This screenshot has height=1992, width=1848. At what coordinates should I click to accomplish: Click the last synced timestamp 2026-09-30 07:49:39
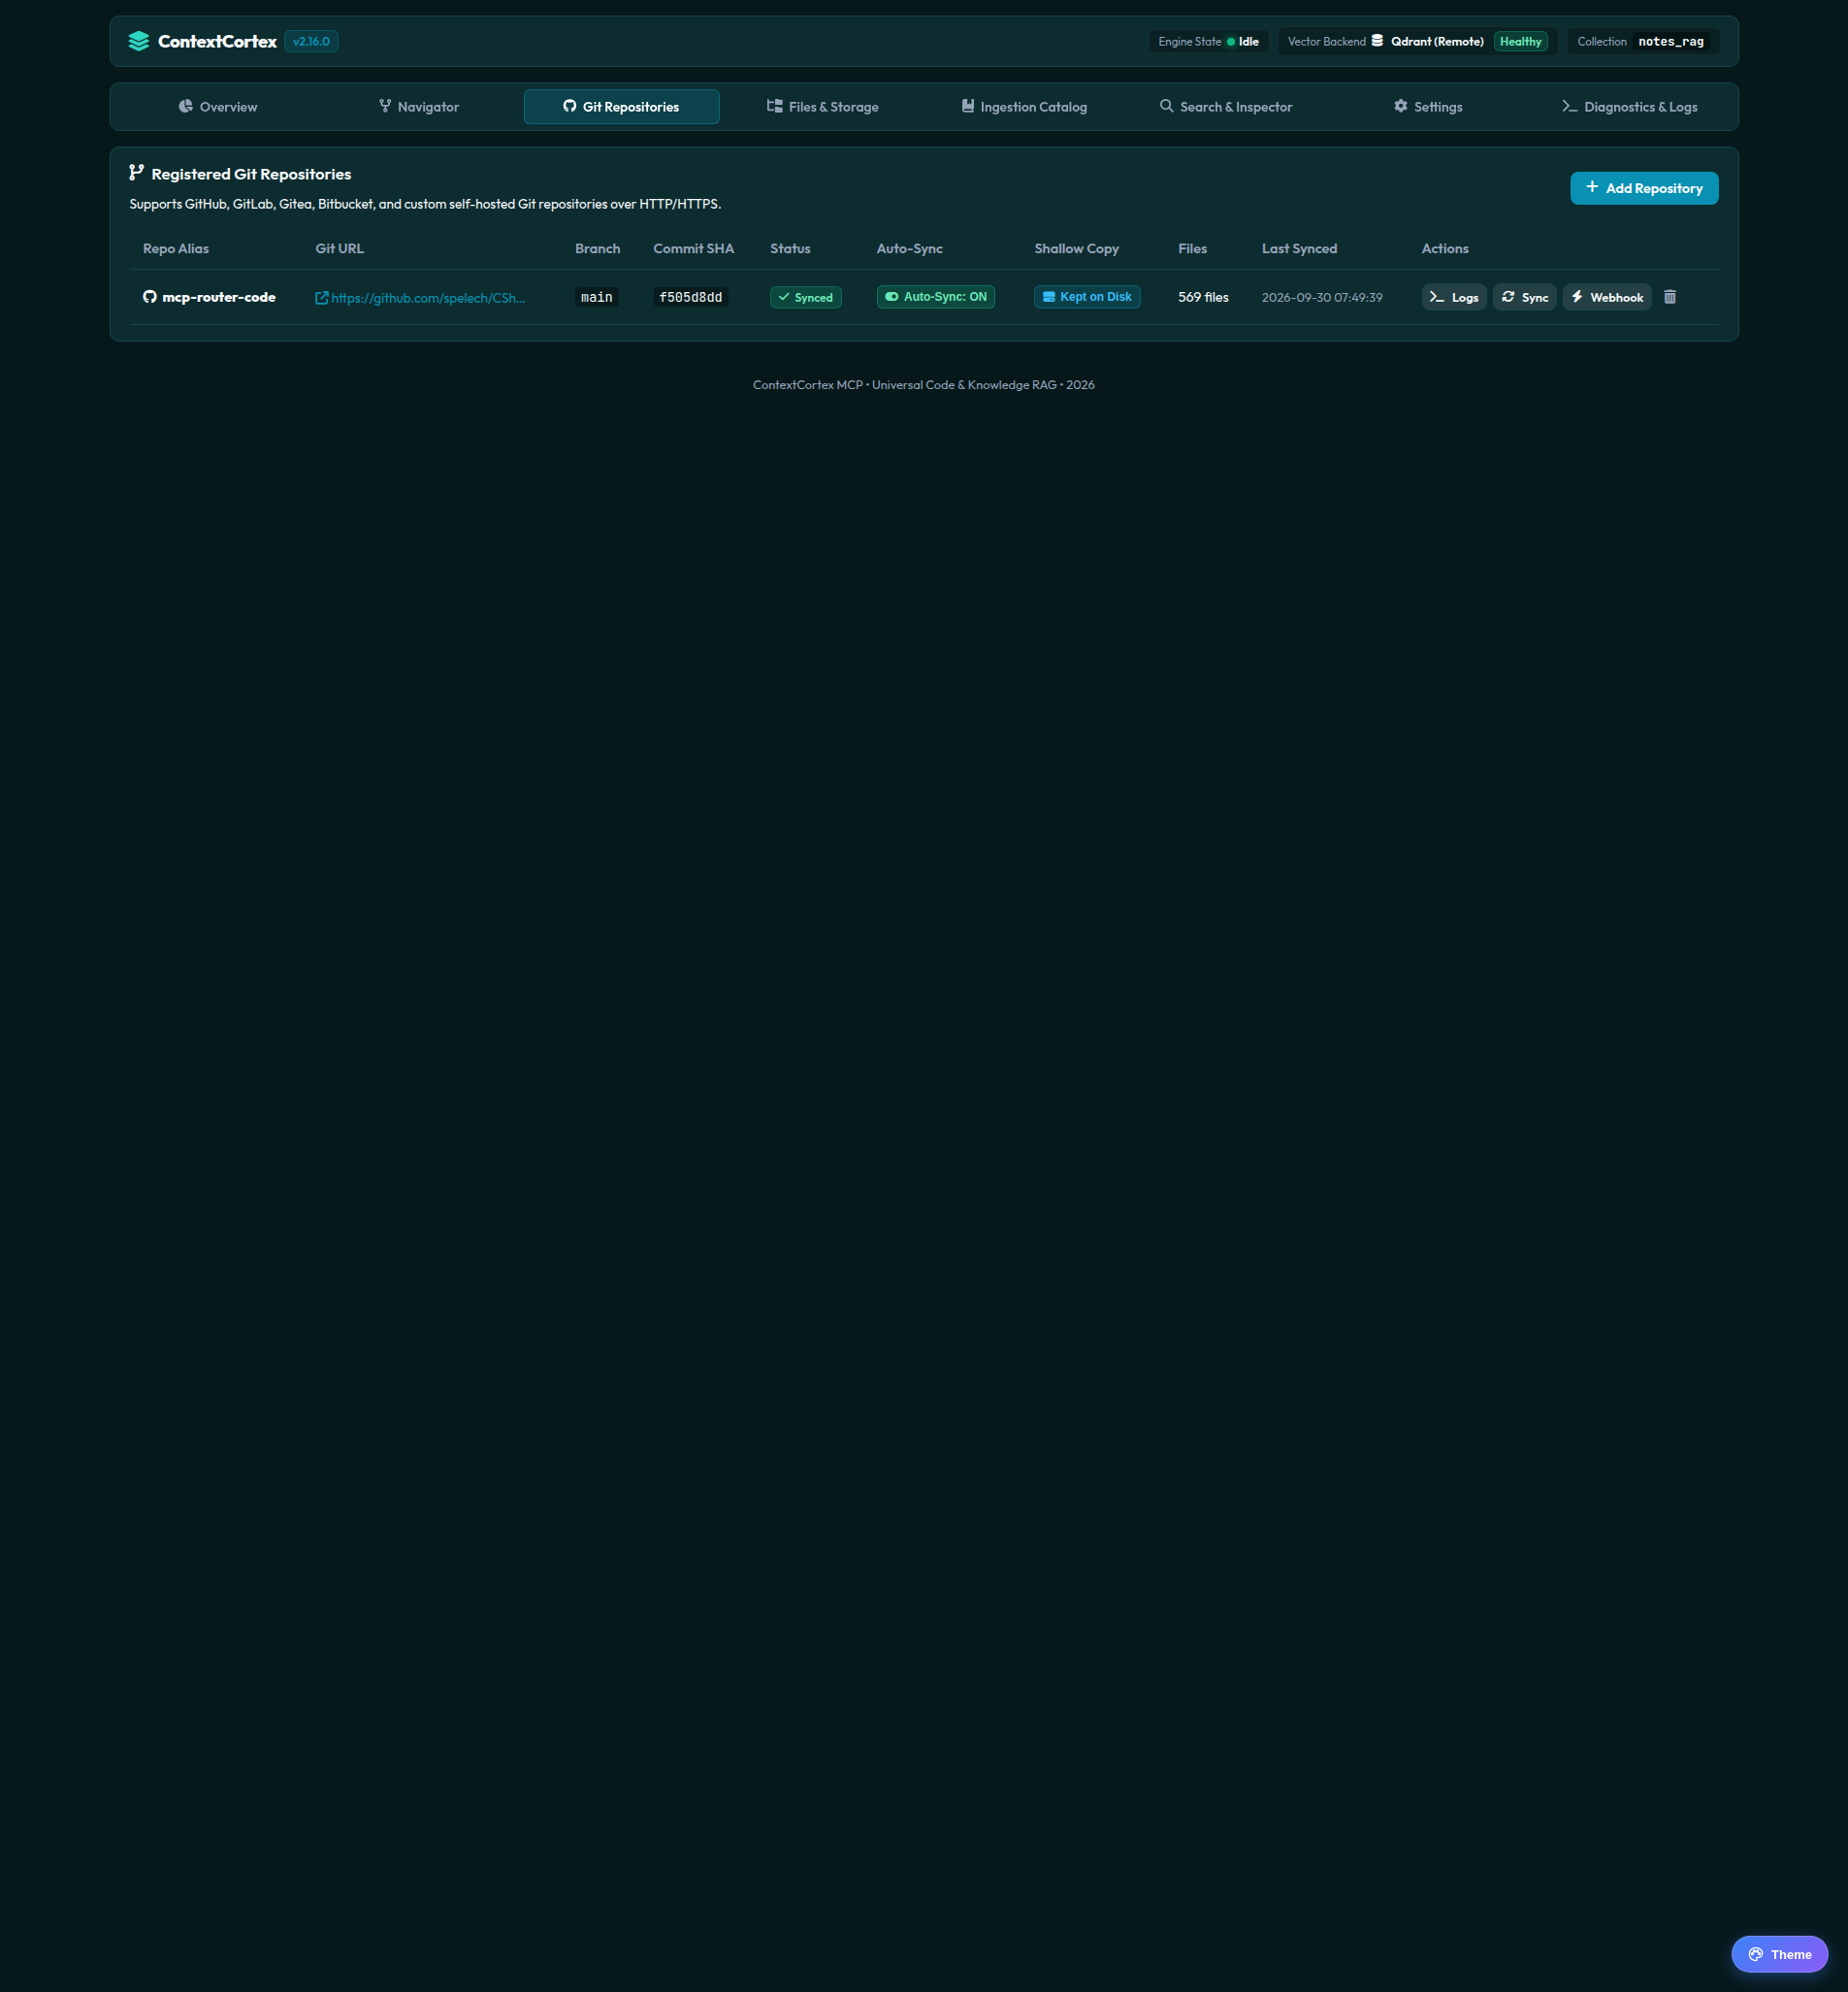coord(1322,297)
